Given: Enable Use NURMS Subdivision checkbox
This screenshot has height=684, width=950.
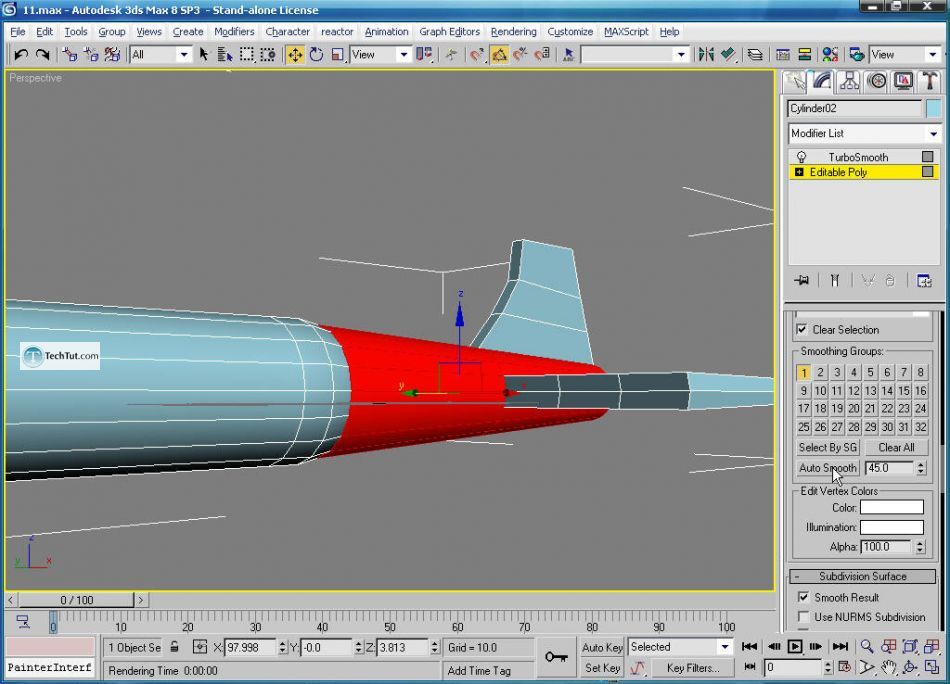Looking at the screenshot, I should coord(803,617).
